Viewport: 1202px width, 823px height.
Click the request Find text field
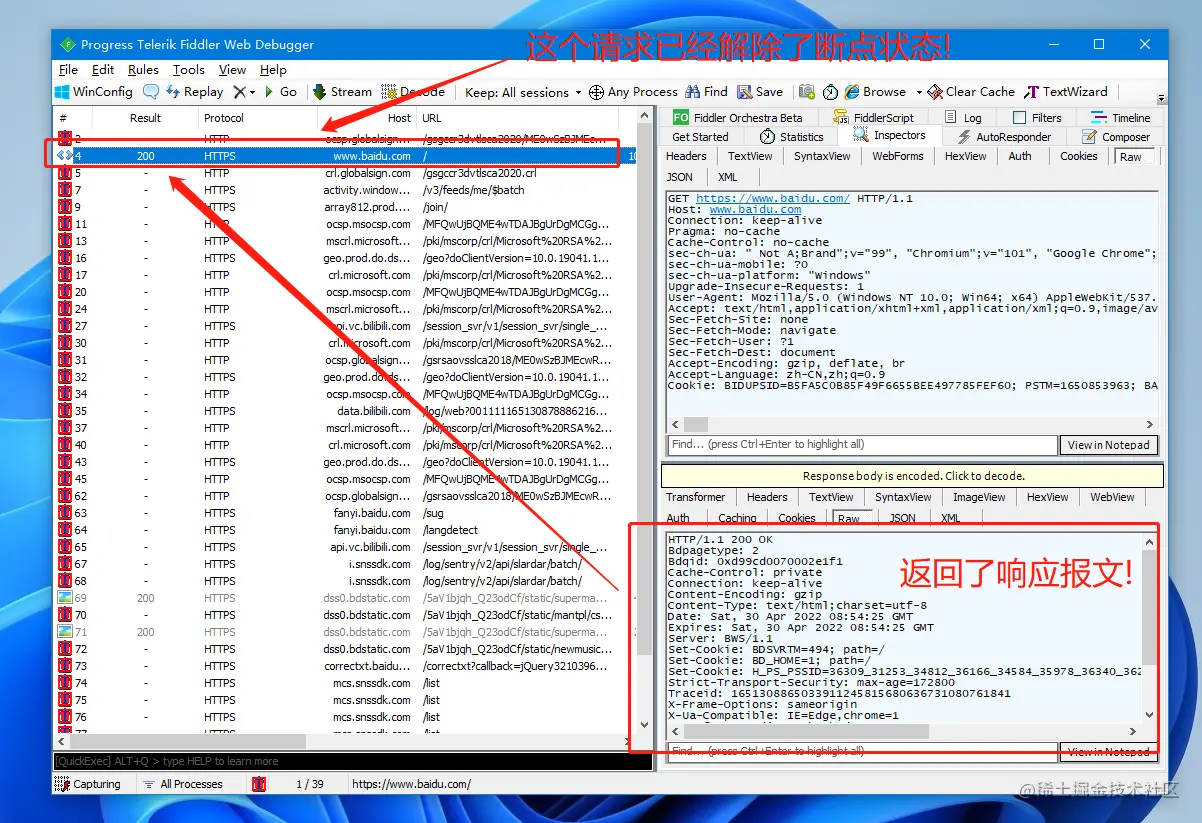point(862,445)
